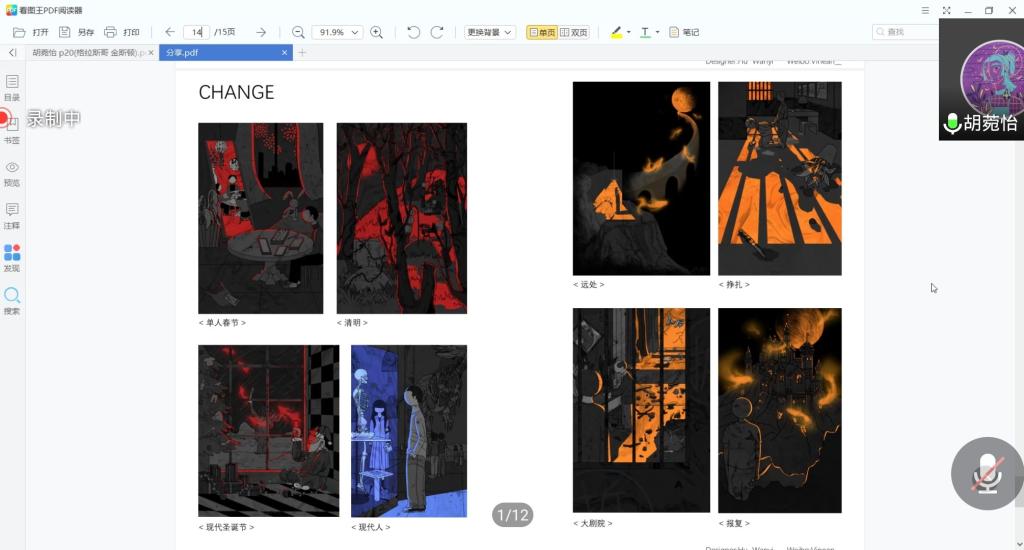The height and width of the screenshot is (550, 1024).
Task: Click the 大剧院 artwork image
Action: point(641,410)
